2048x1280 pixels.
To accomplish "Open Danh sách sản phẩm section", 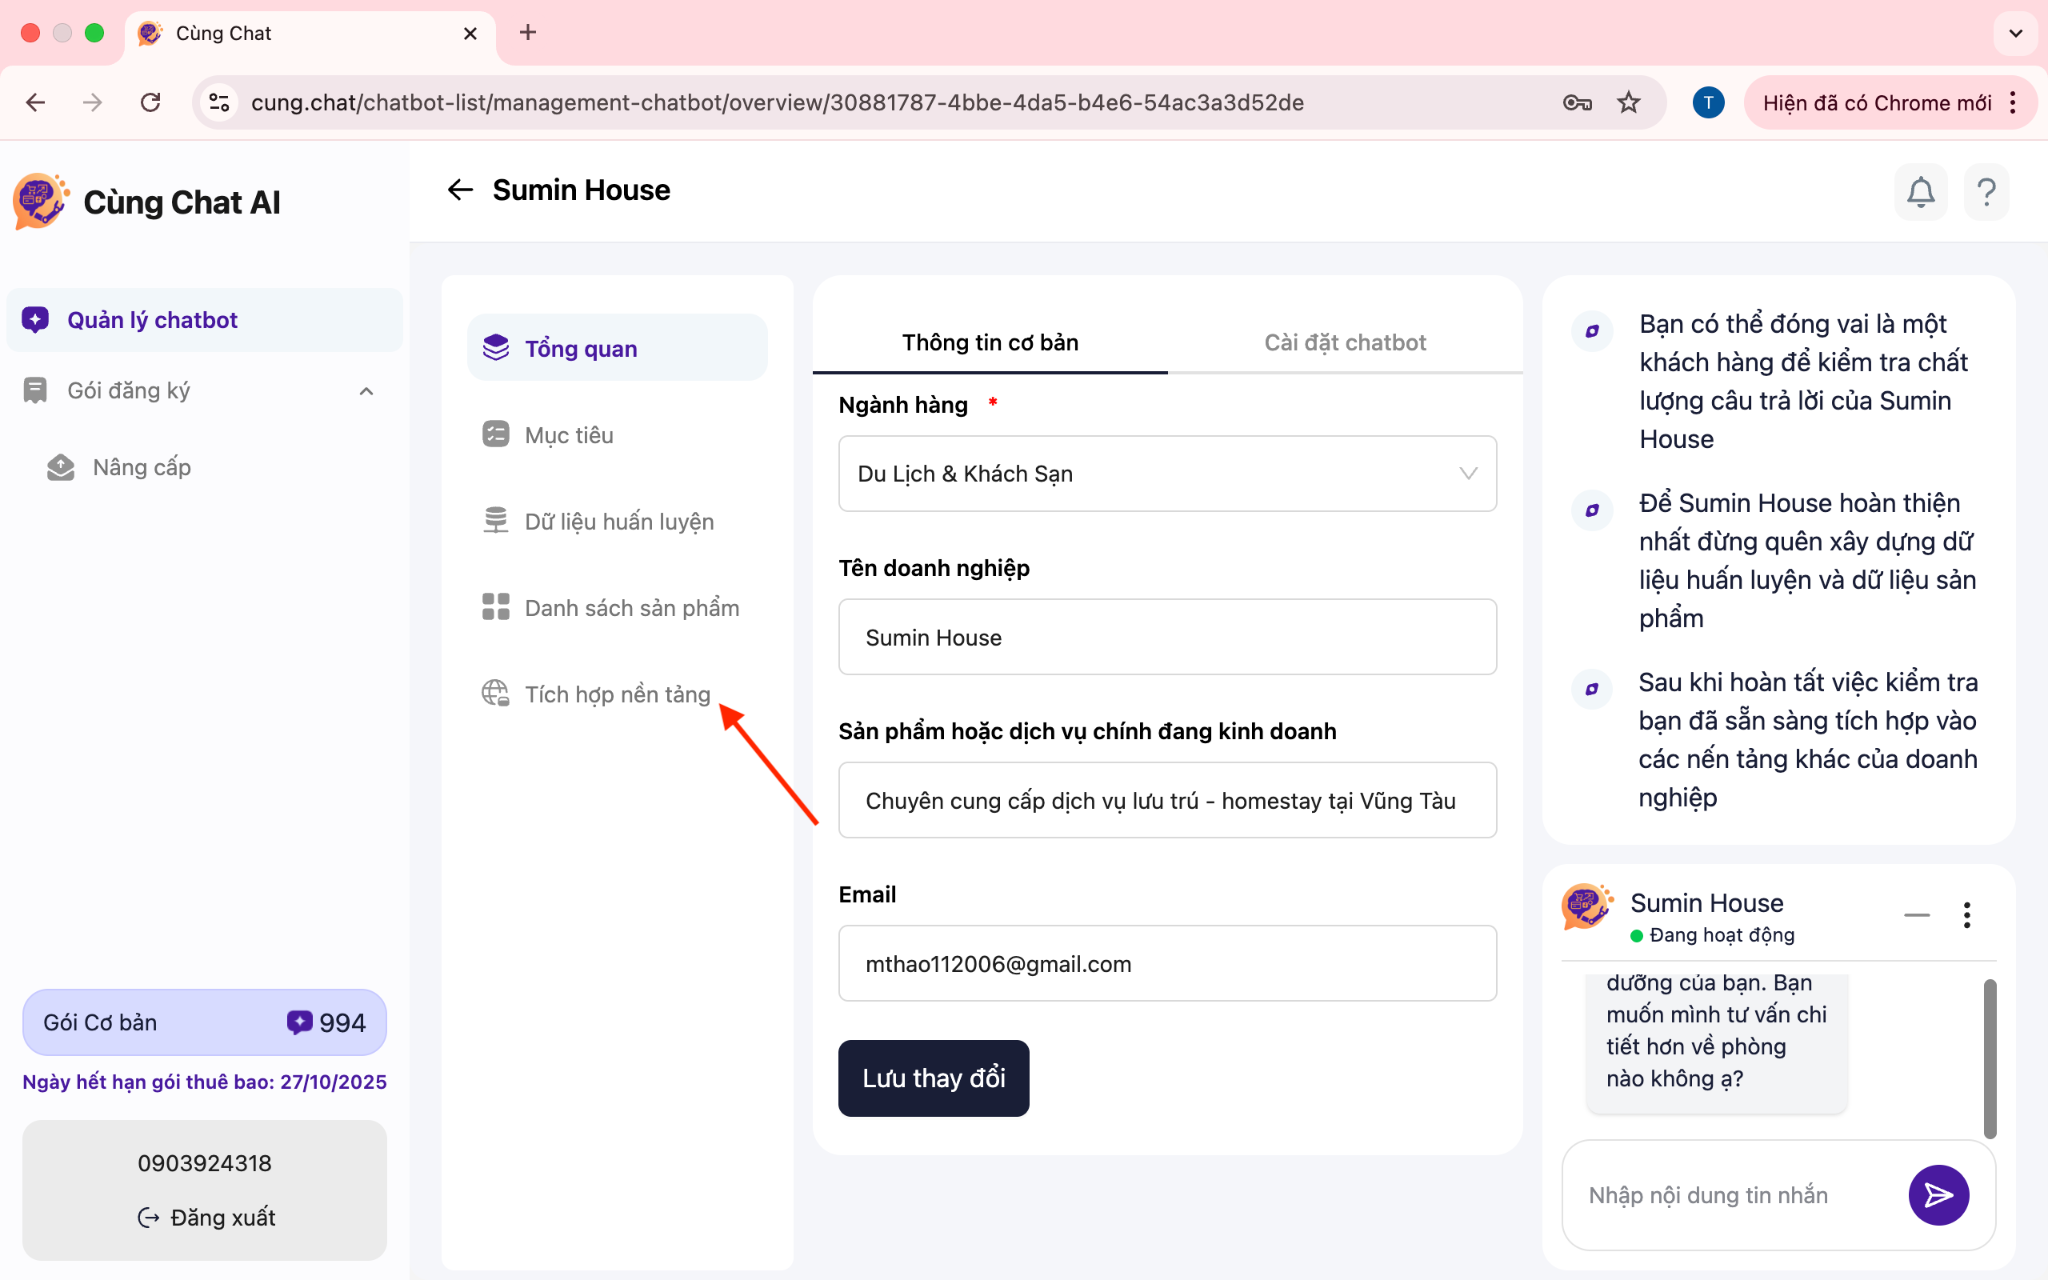I will [x=630, y=608].
